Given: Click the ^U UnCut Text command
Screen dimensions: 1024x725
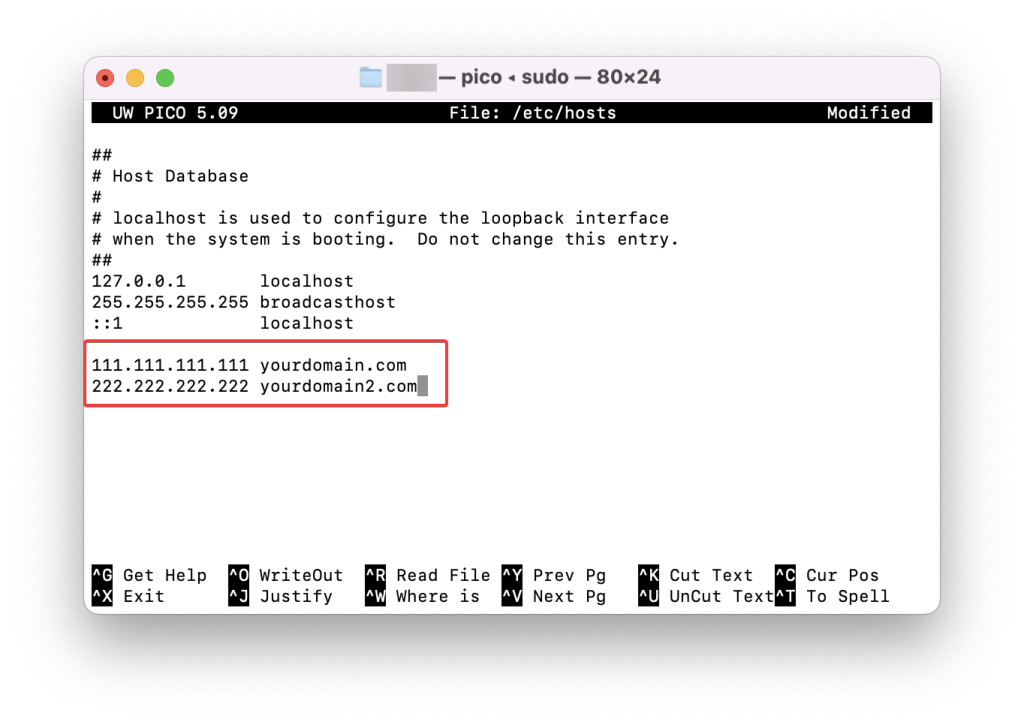Looking at the screenshot, I should pos(705,596).
